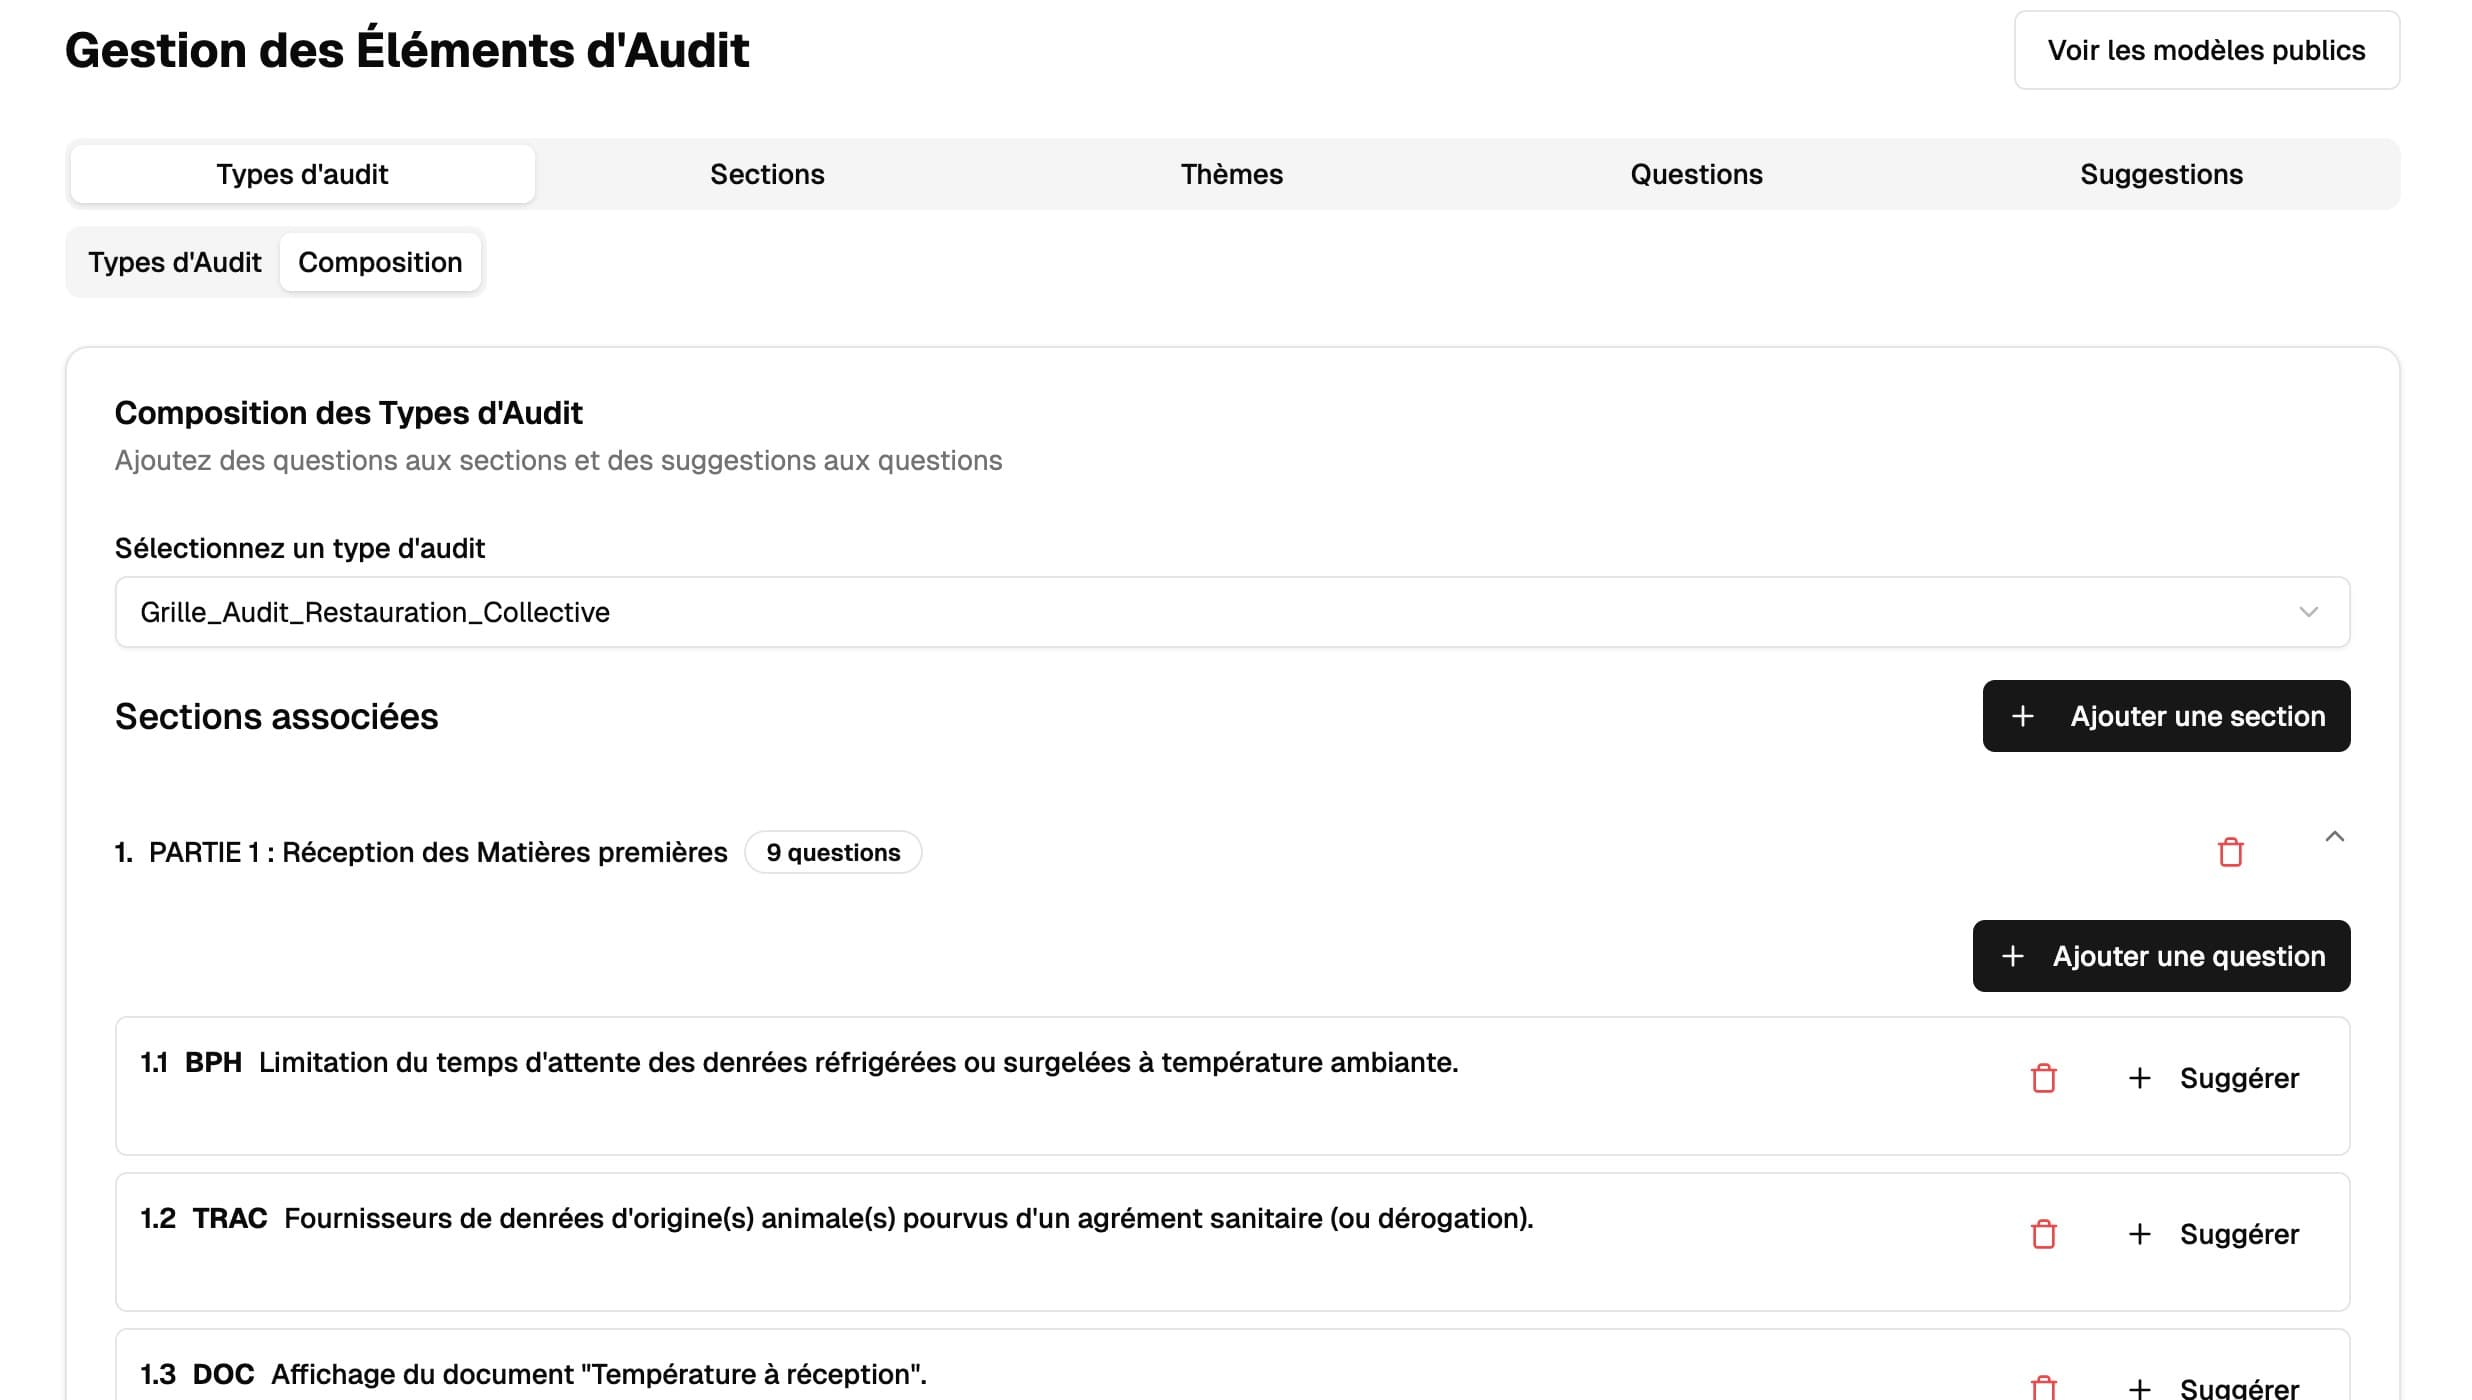Collapse the PARTIE 1 section chevron

pos(2334,837)
